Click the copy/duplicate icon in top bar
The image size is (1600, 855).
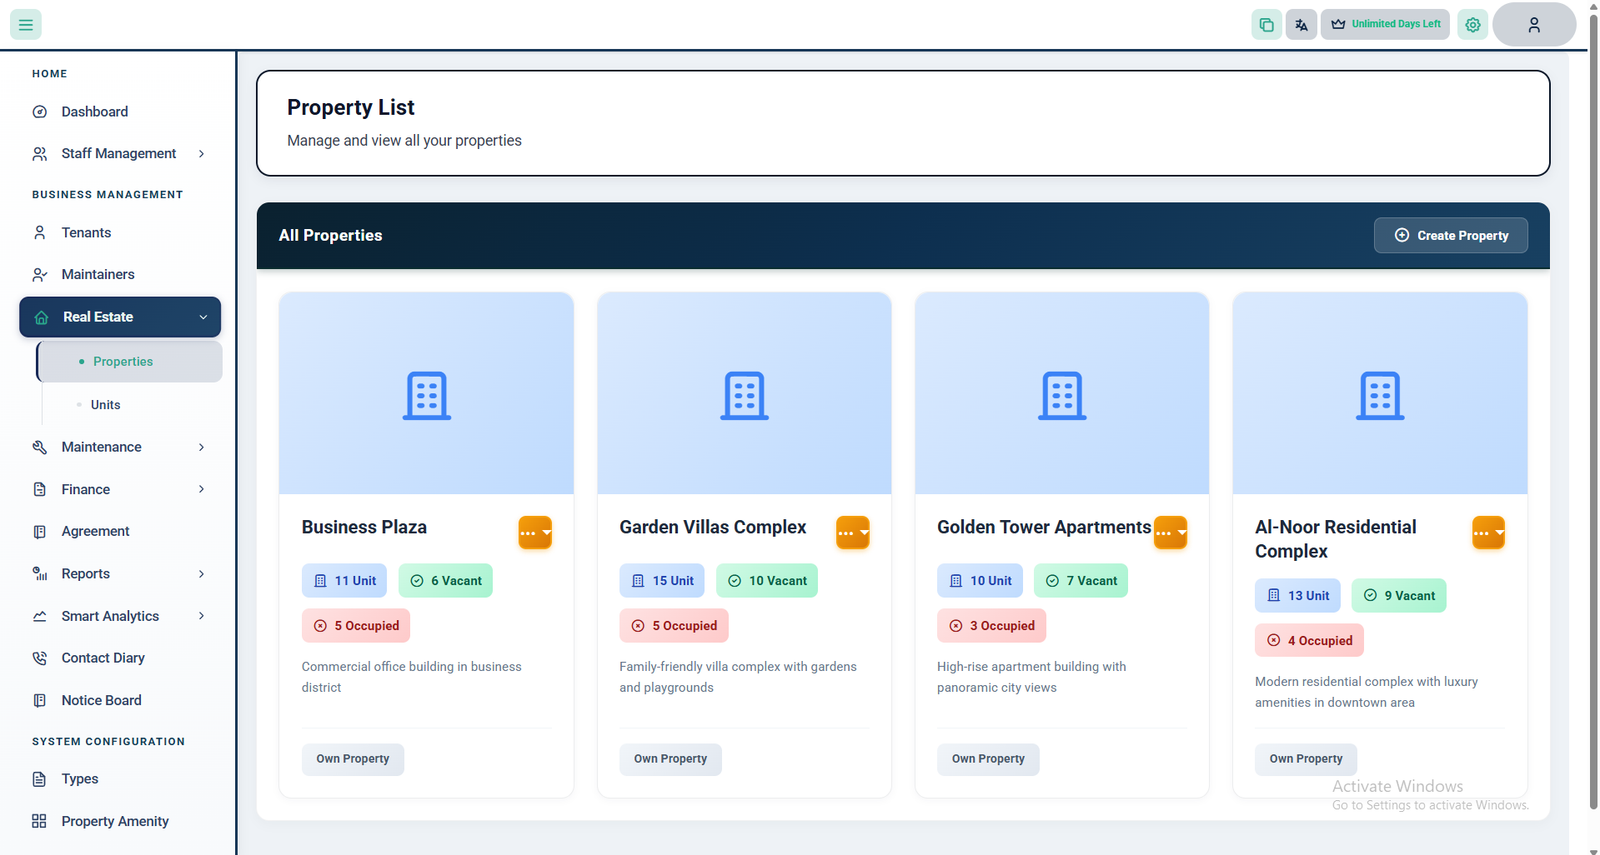(x=1266, y=24)
